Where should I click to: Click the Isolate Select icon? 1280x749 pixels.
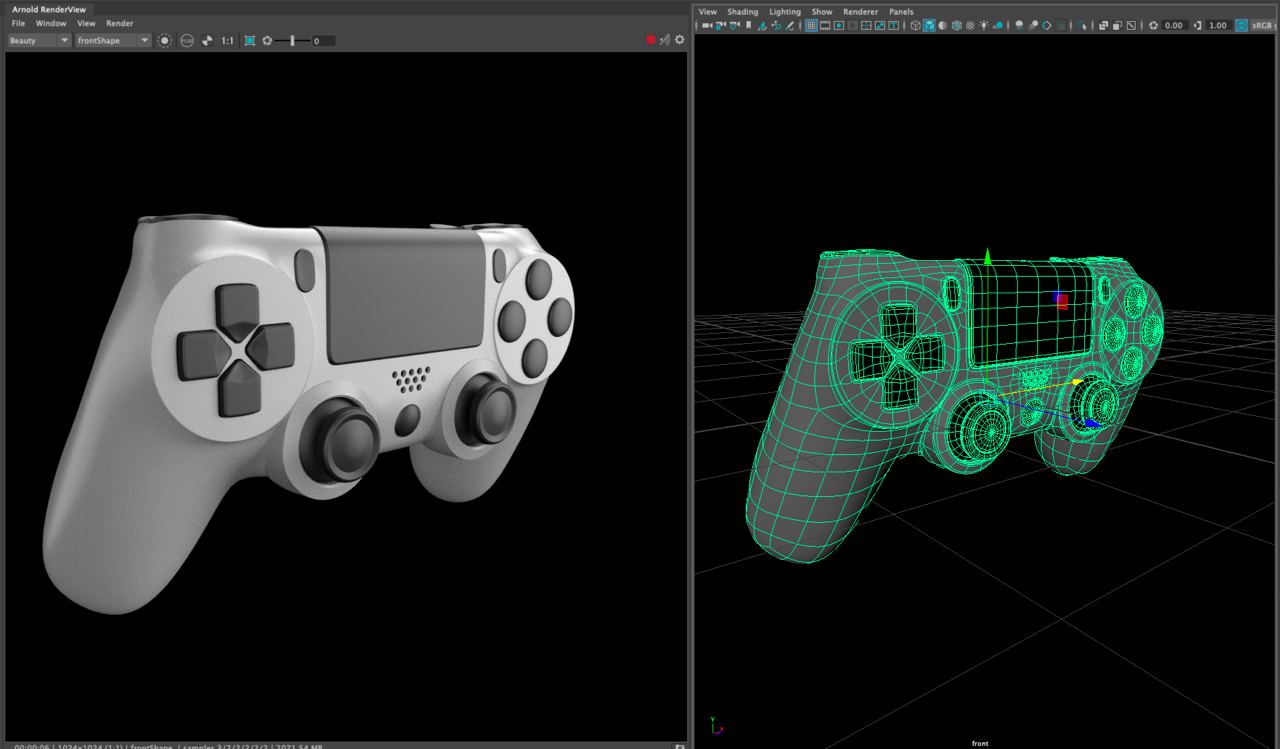pos(1082,25)
